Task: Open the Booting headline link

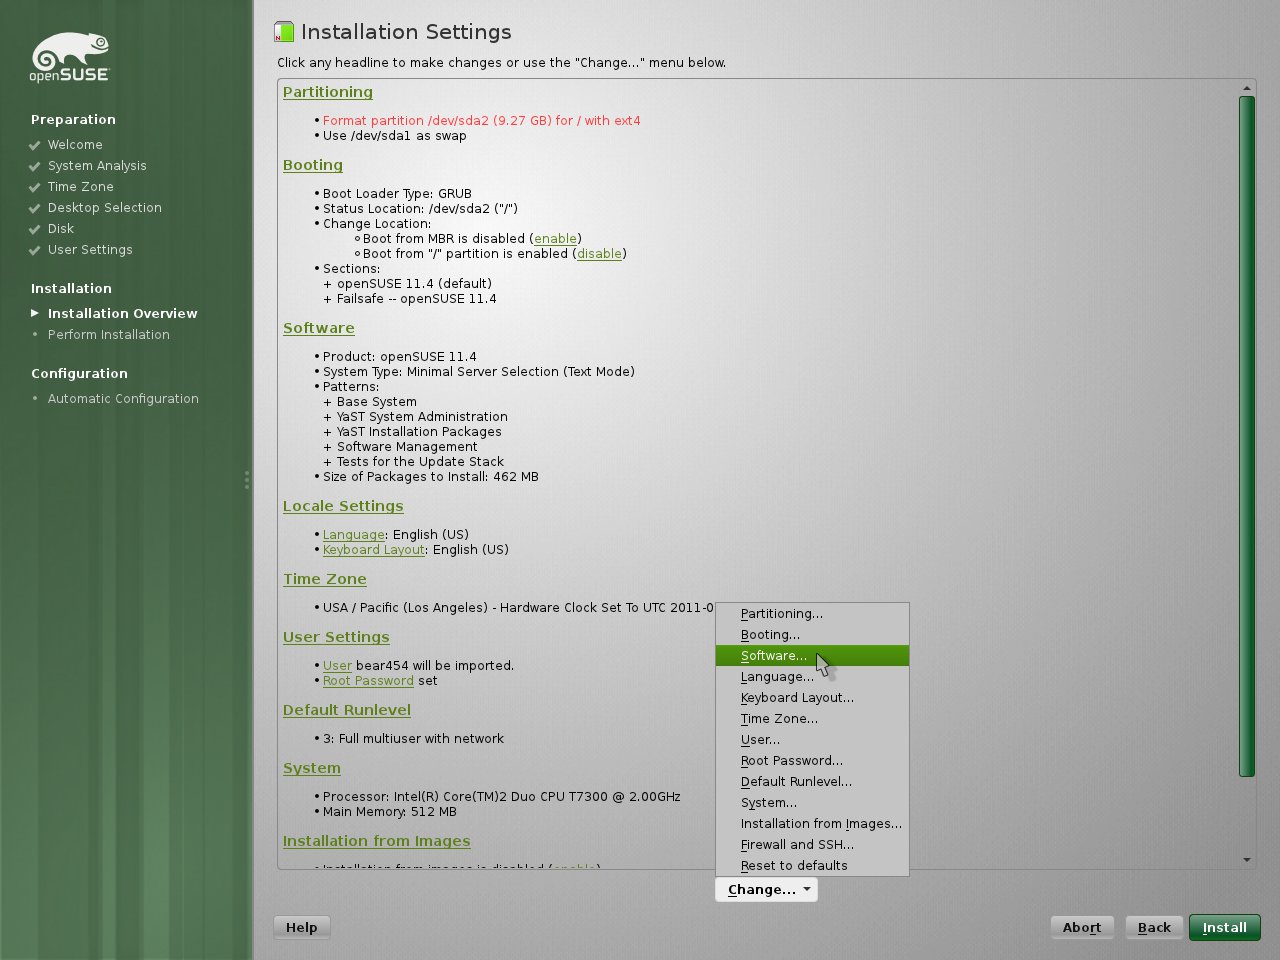Action: pyautogui.click(x=313, y=165)
